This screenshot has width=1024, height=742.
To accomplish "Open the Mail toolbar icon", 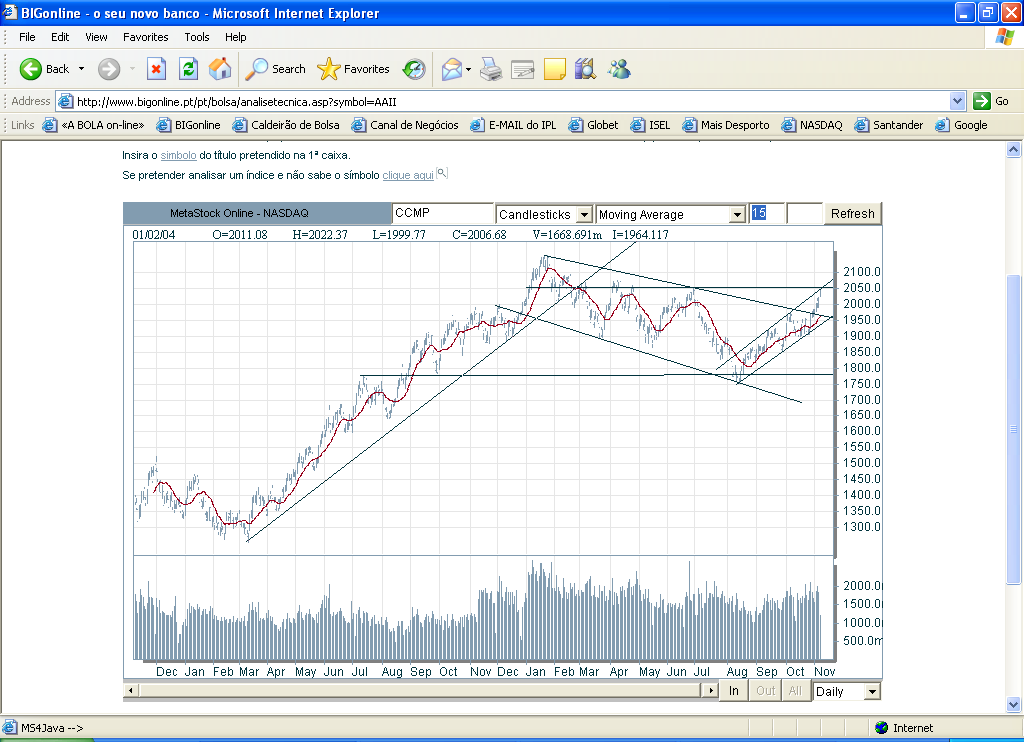I will [453, 69].
